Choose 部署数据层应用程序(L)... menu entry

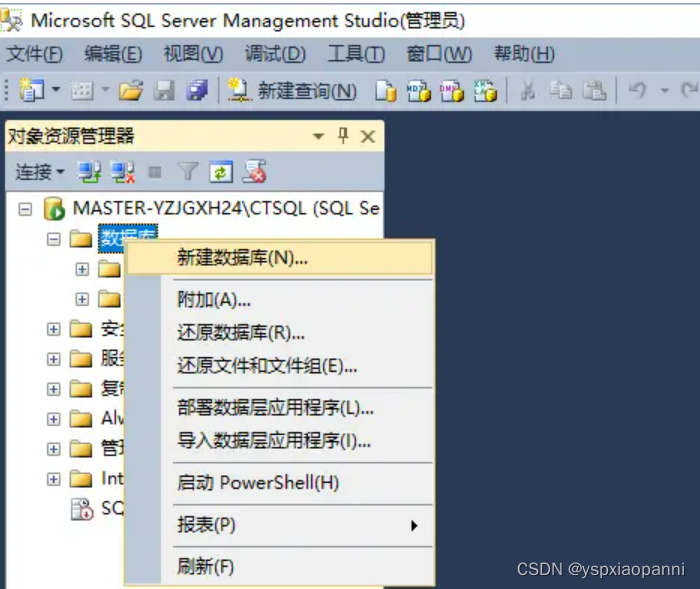[280, 407]
